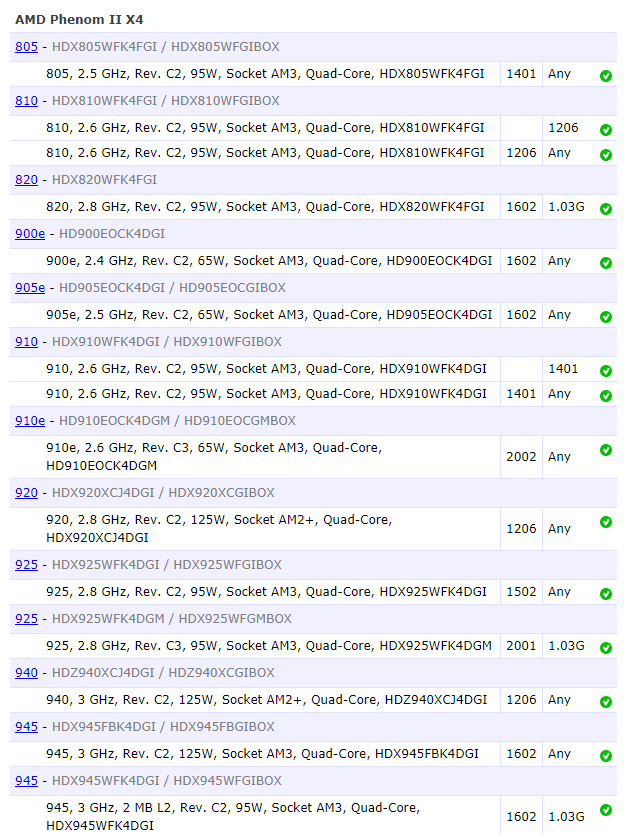Click Any in the 900e row
This screenshot has height=836, width=624.
pyautogui.click(x=559, y=261)
